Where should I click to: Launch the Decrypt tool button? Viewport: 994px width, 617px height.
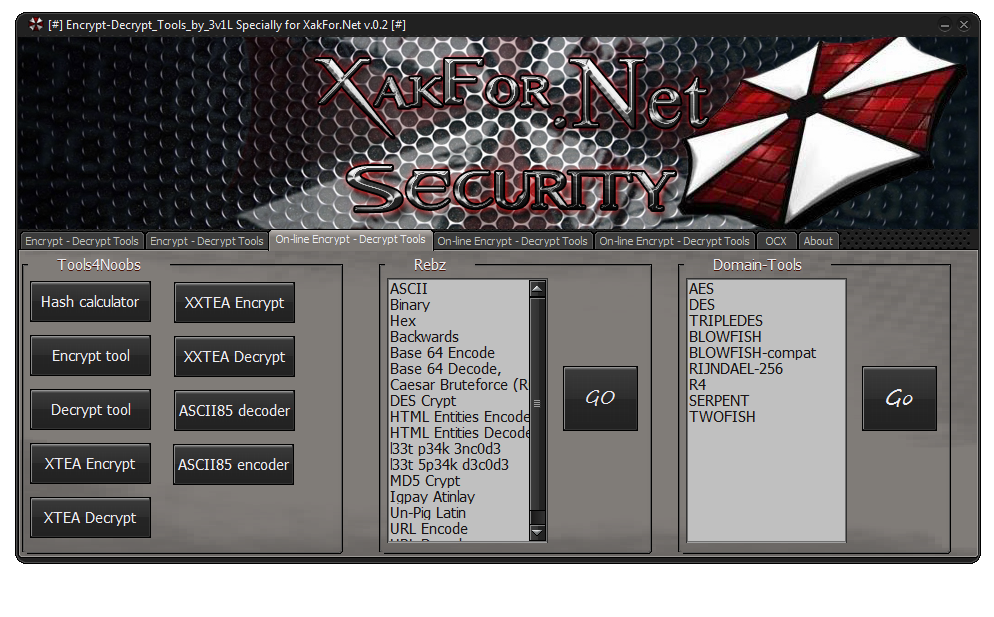(x=90, y=410)
